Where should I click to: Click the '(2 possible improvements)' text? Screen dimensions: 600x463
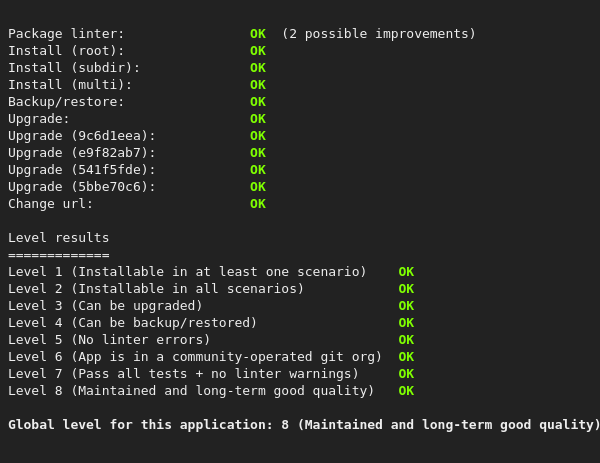378,34
